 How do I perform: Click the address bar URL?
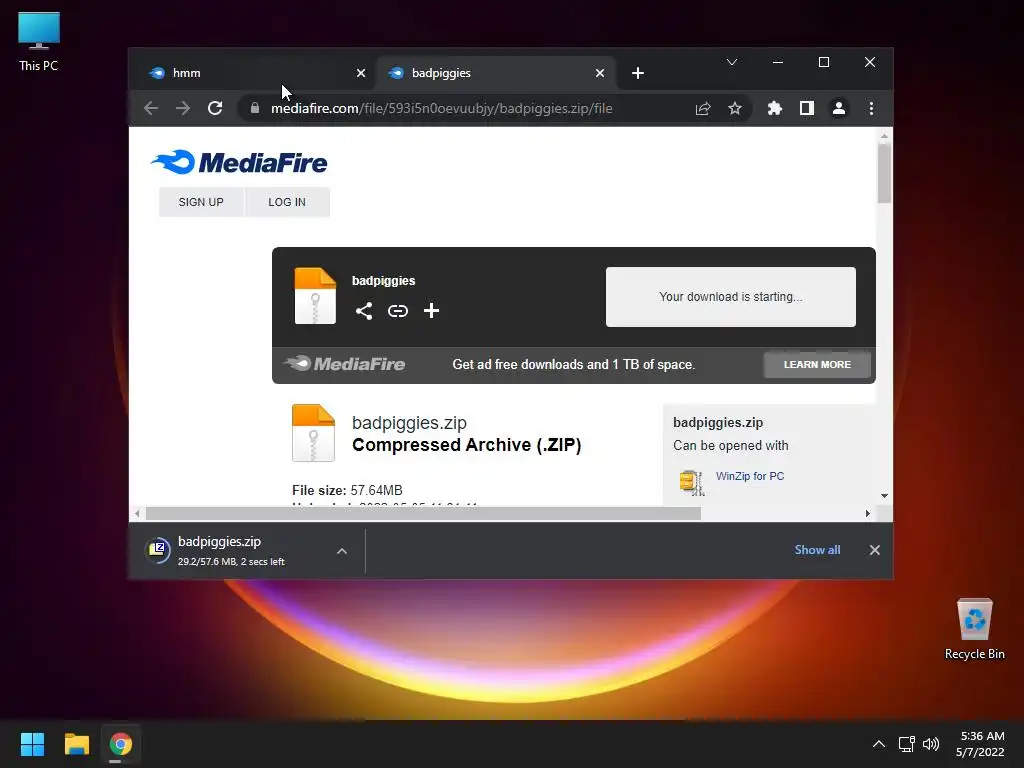pos(441,108)
